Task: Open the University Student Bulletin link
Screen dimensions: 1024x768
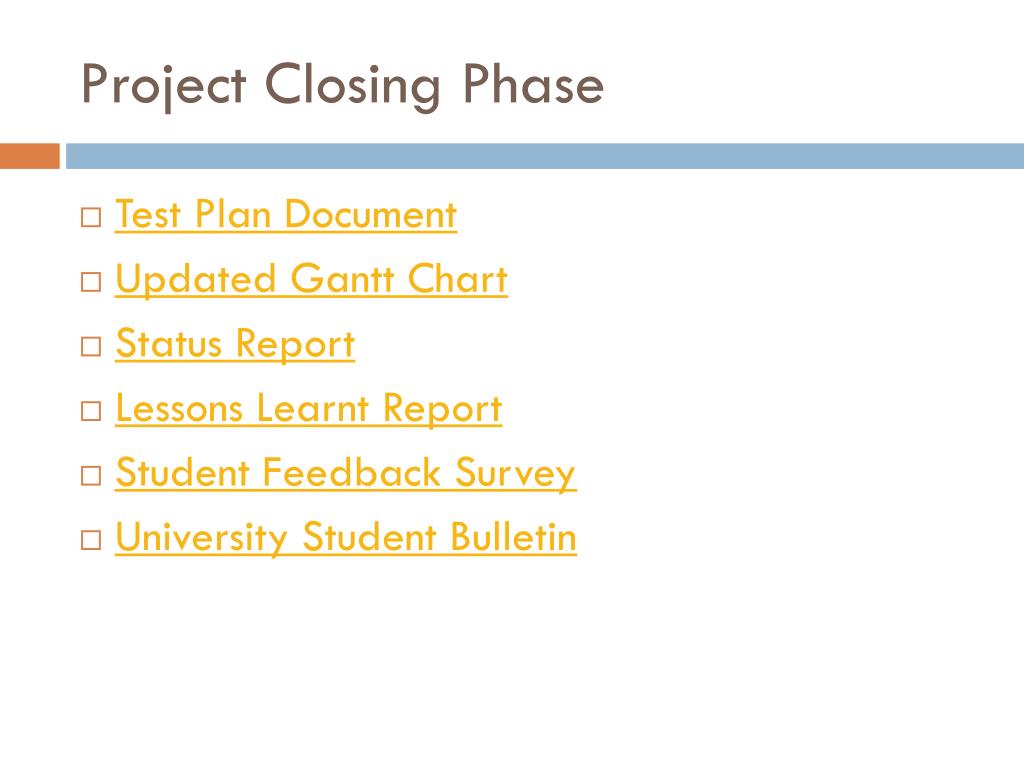Action: coord(345,537)
